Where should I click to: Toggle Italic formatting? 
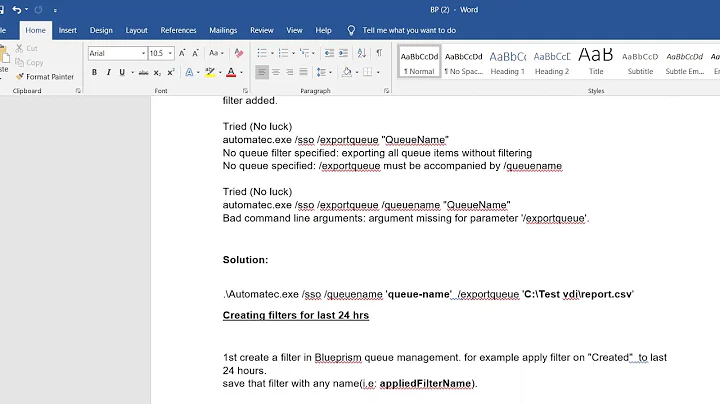[108, 72]
